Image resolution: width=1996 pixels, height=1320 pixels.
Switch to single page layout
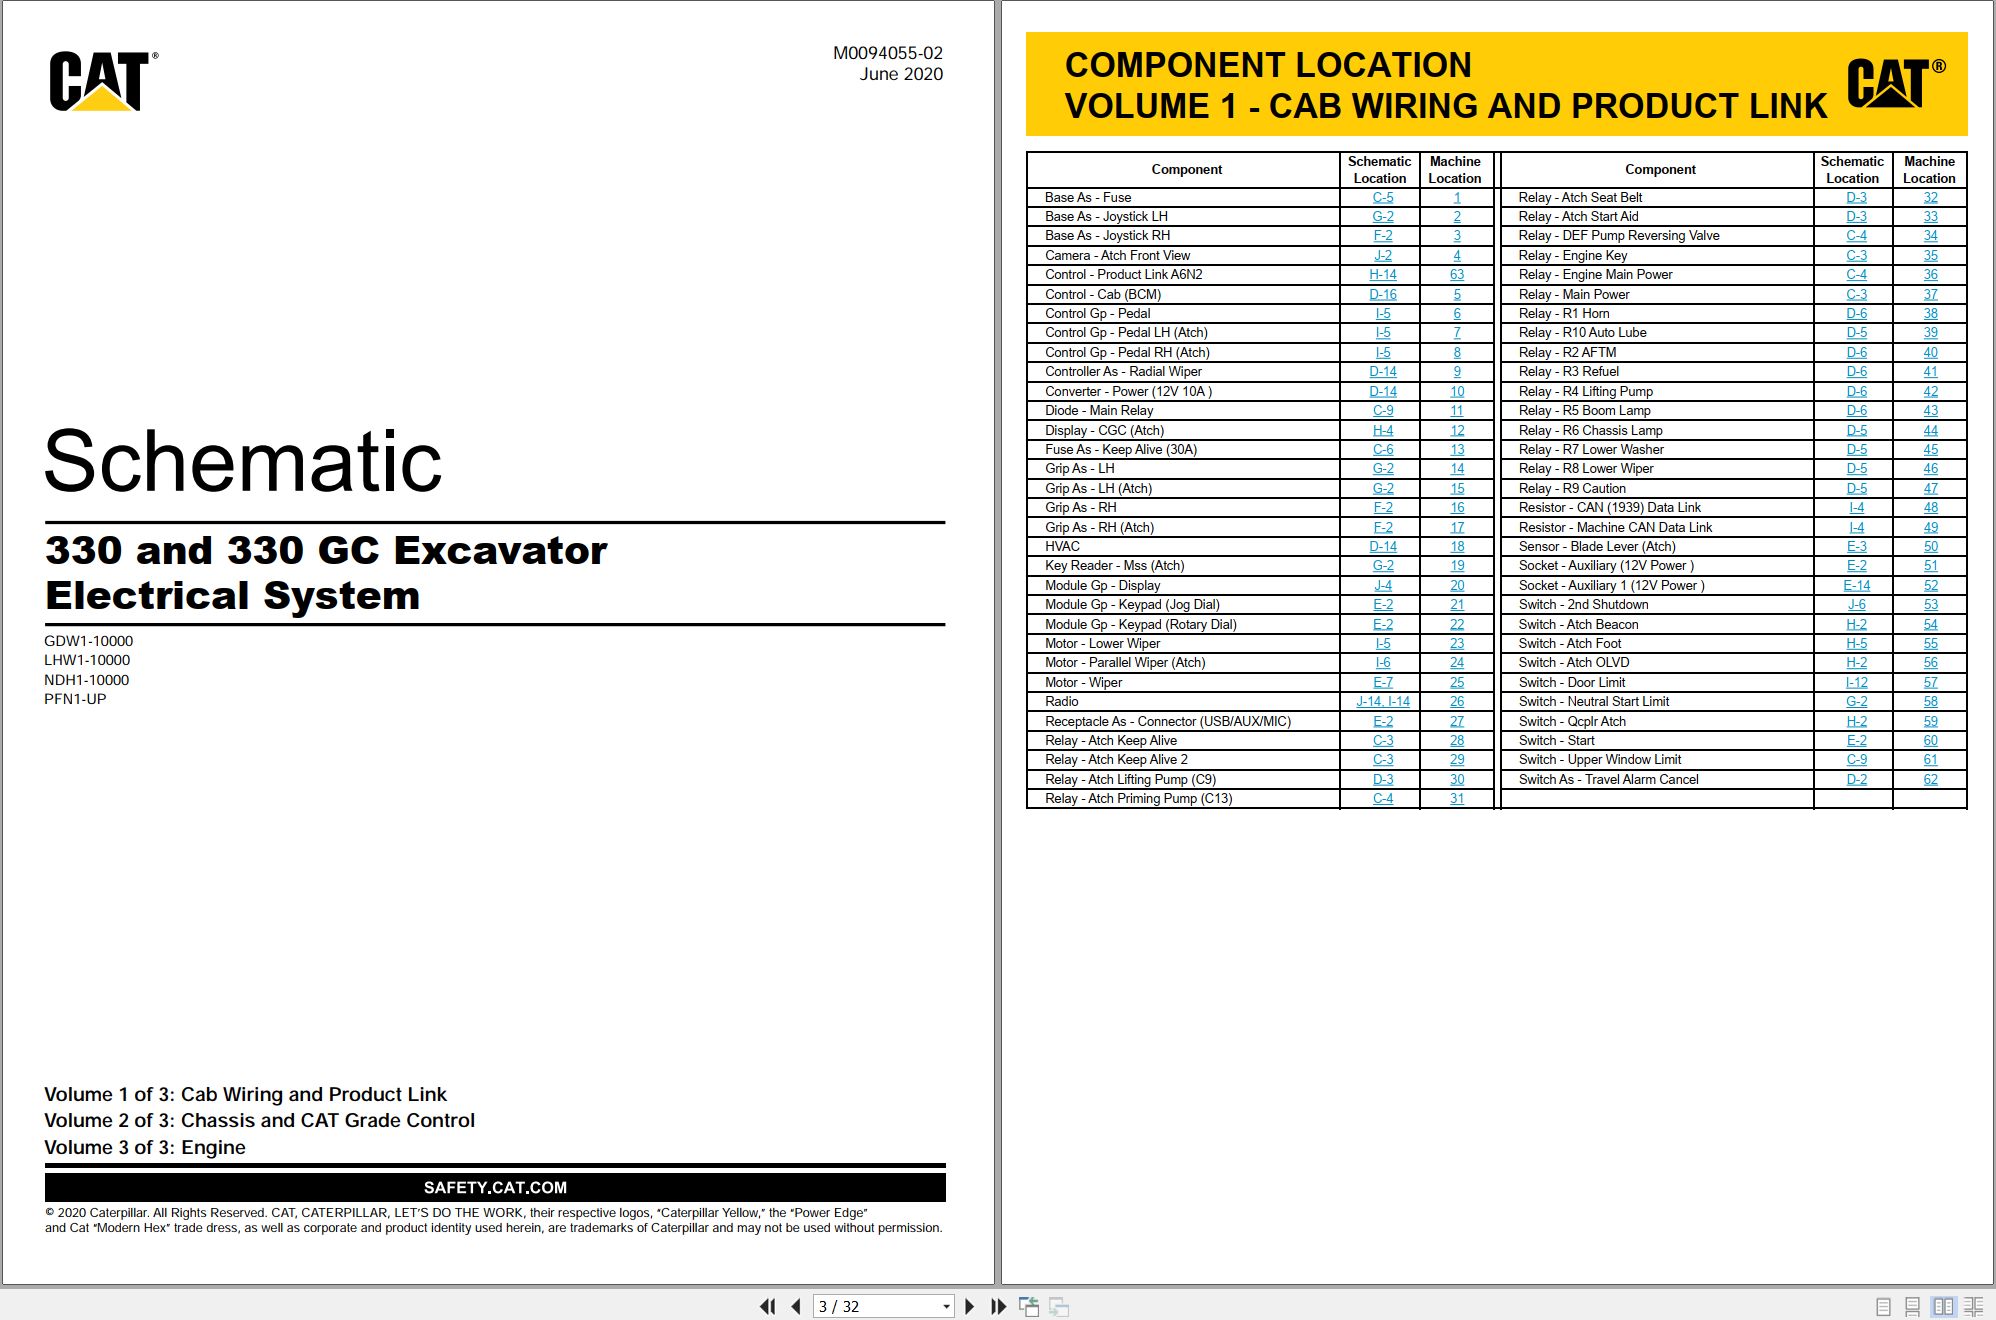click(x=1883, y=1307)
